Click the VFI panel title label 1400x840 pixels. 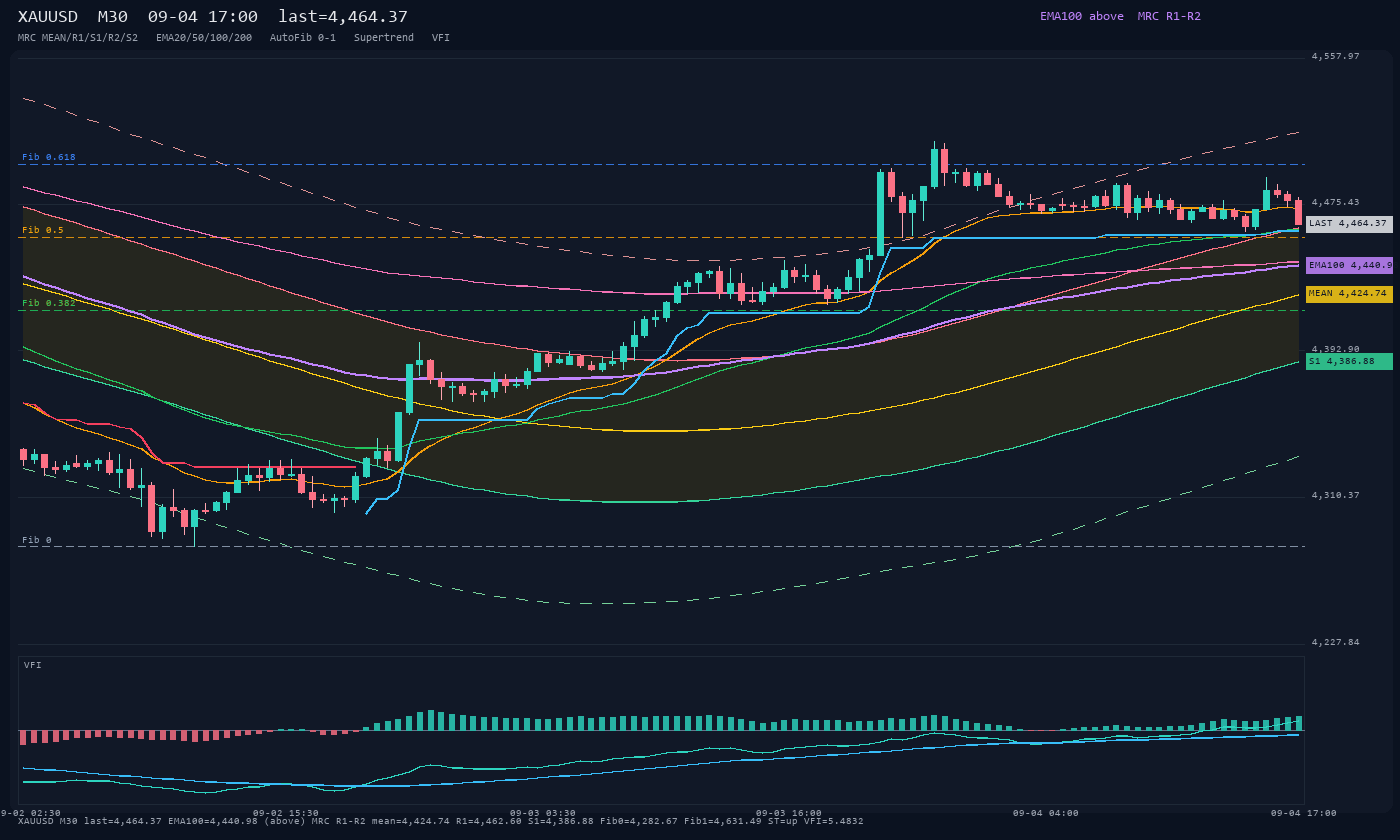(33, 665)
